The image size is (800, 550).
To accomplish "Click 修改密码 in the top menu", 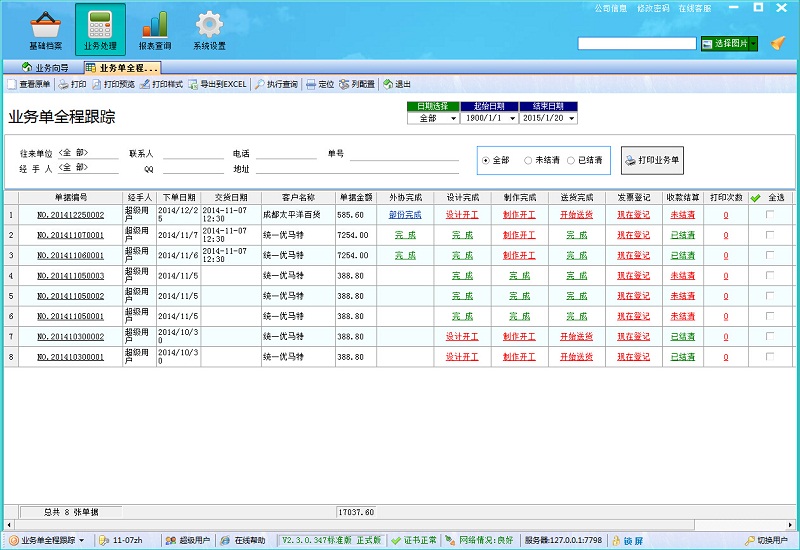I will (x=653, y=8).
